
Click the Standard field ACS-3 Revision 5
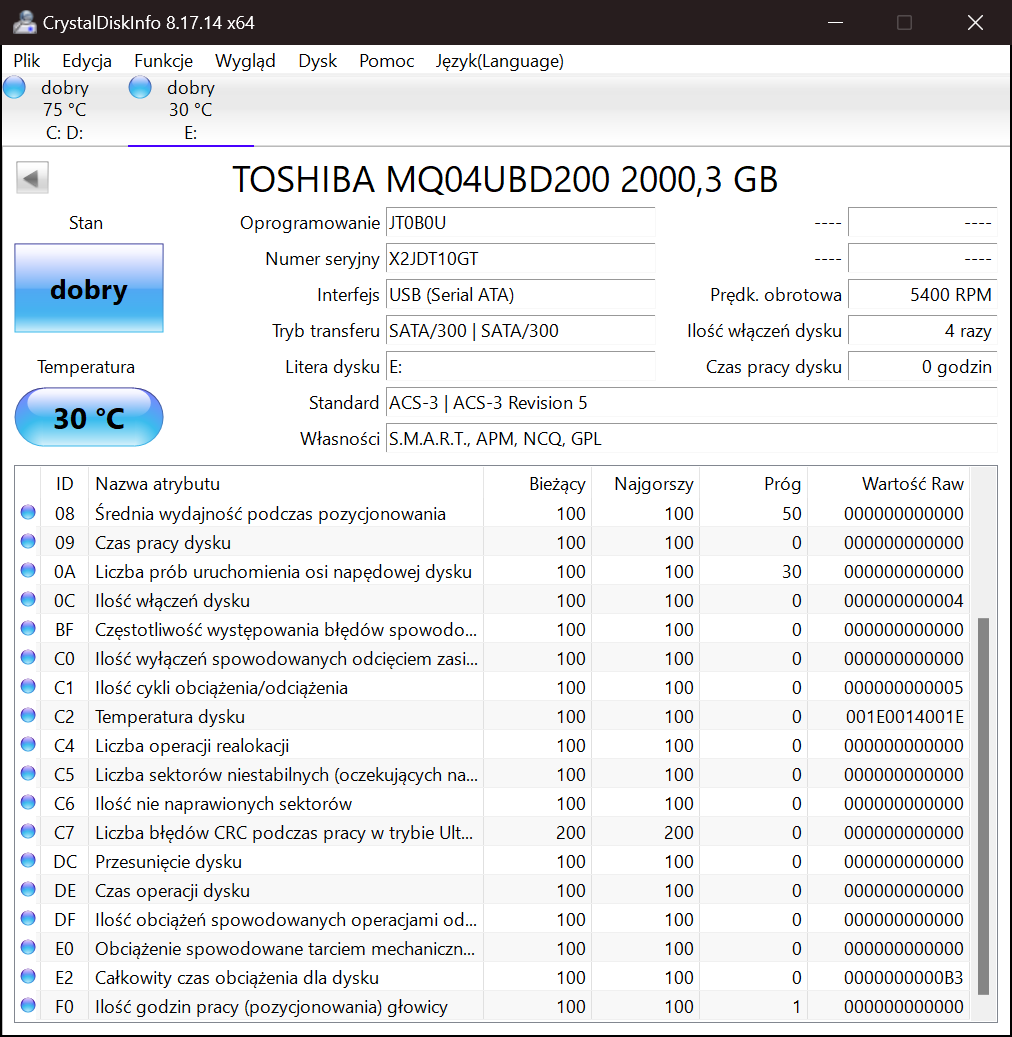pos(691,402)
